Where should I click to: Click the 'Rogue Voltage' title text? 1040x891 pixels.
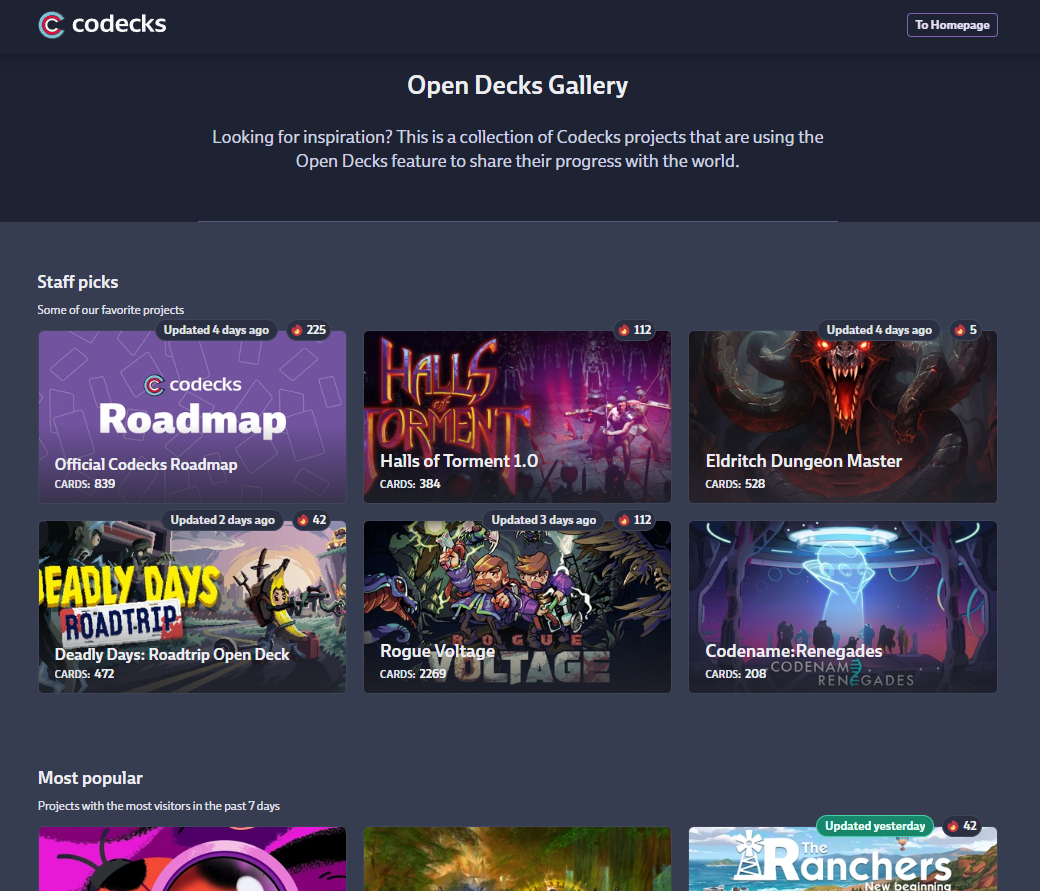tap(437, 651)
